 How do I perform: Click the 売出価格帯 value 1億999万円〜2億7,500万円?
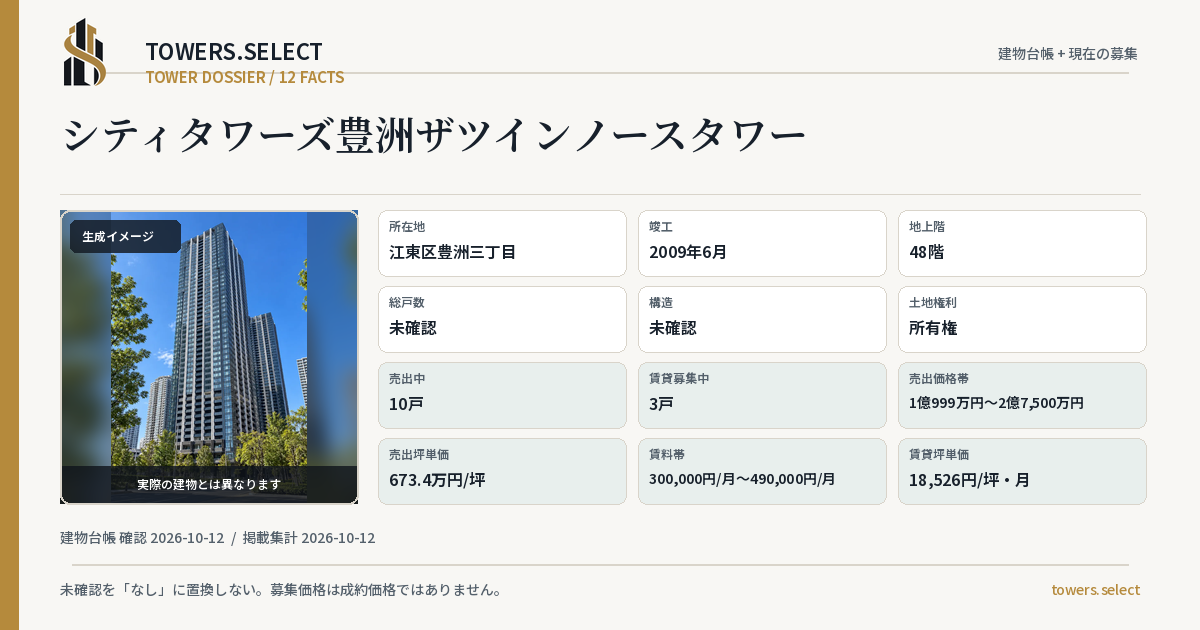click(x=996, y=403)
